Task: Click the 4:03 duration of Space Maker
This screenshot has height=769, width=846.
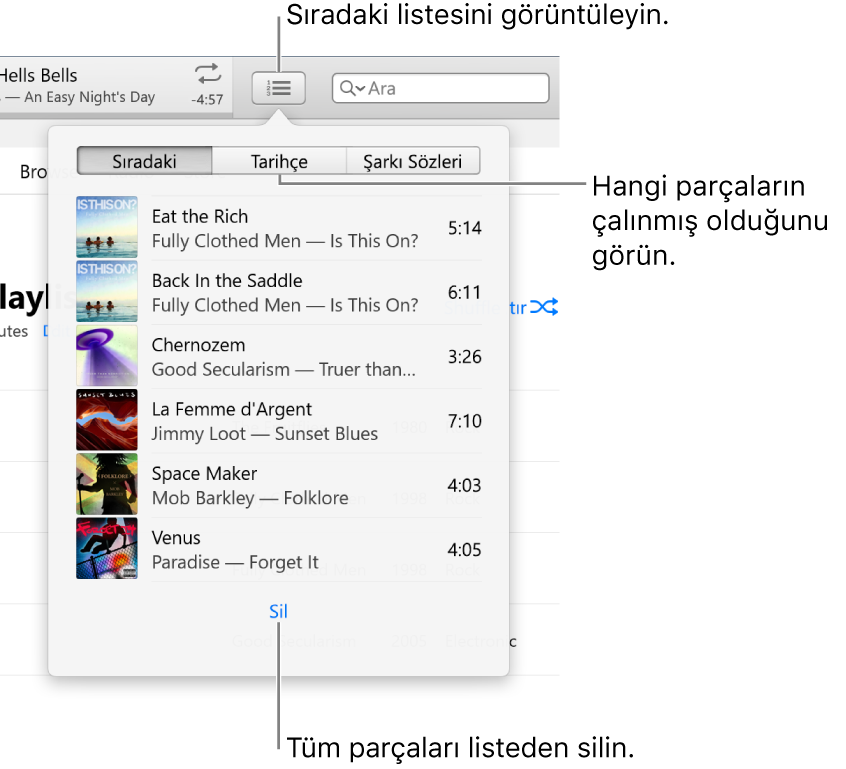Action: click(465, 485)
